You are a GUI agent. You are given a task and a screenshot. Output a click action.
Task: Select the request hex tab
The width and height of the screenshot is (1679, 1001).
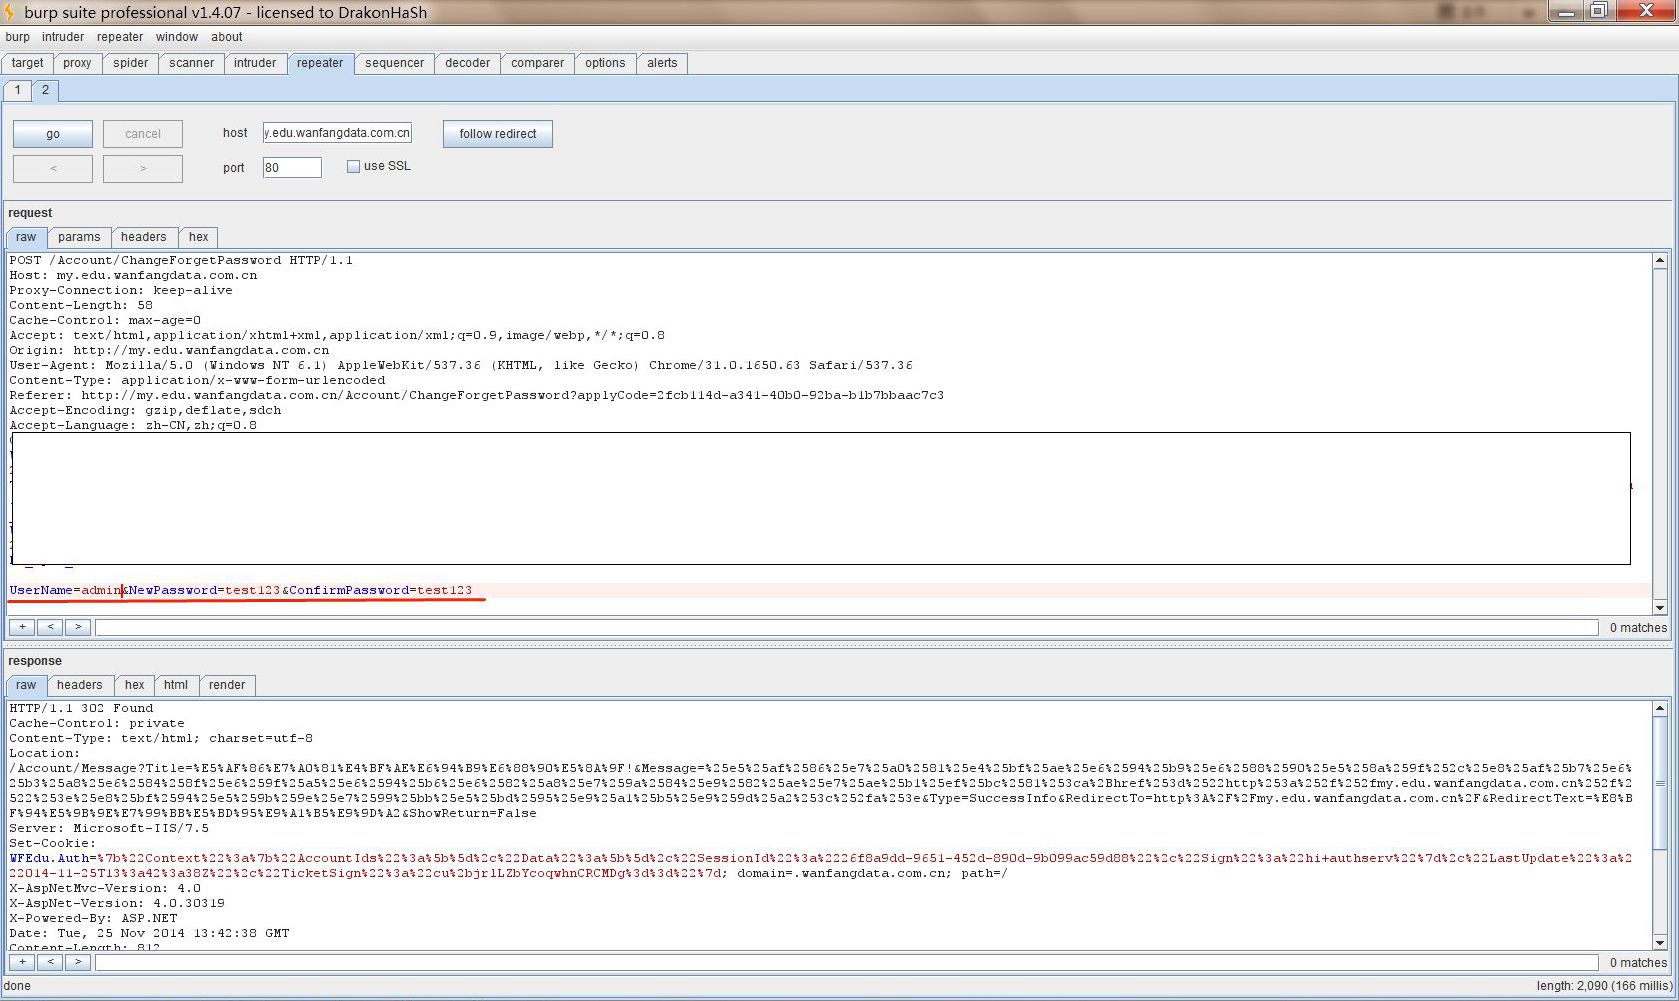[x=199, y=237]
